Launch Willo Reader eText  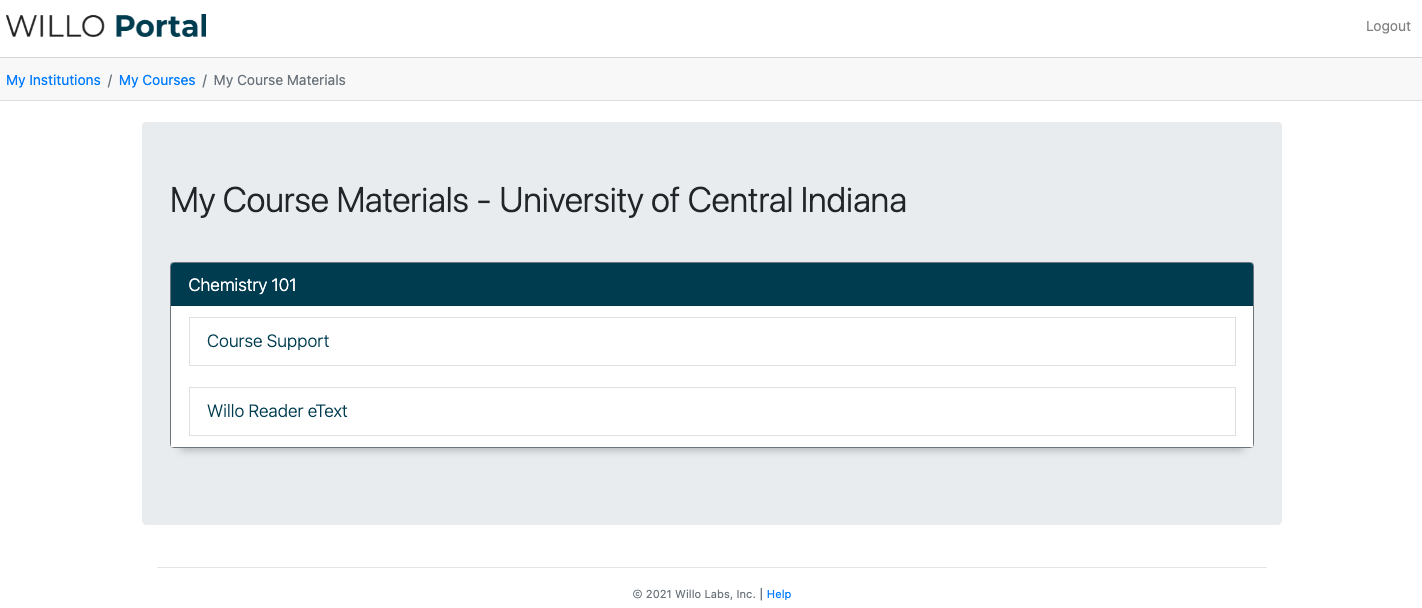(712, 411)
